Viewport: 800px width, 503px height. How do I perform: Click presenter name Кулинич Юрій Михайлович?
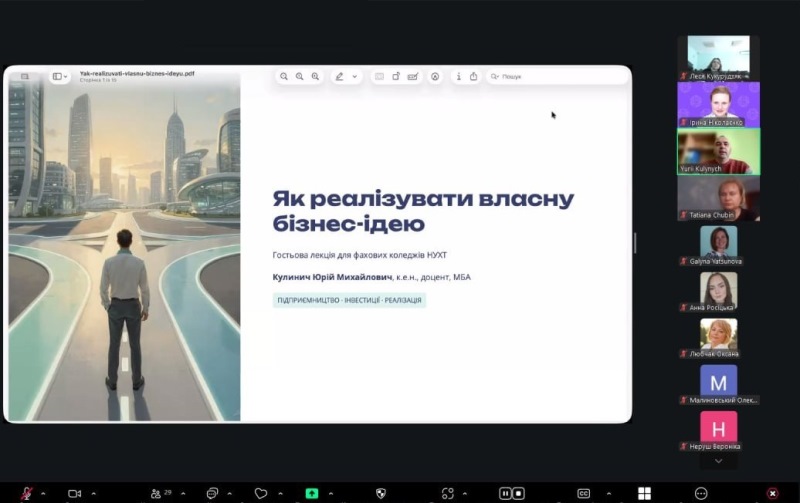332,277
